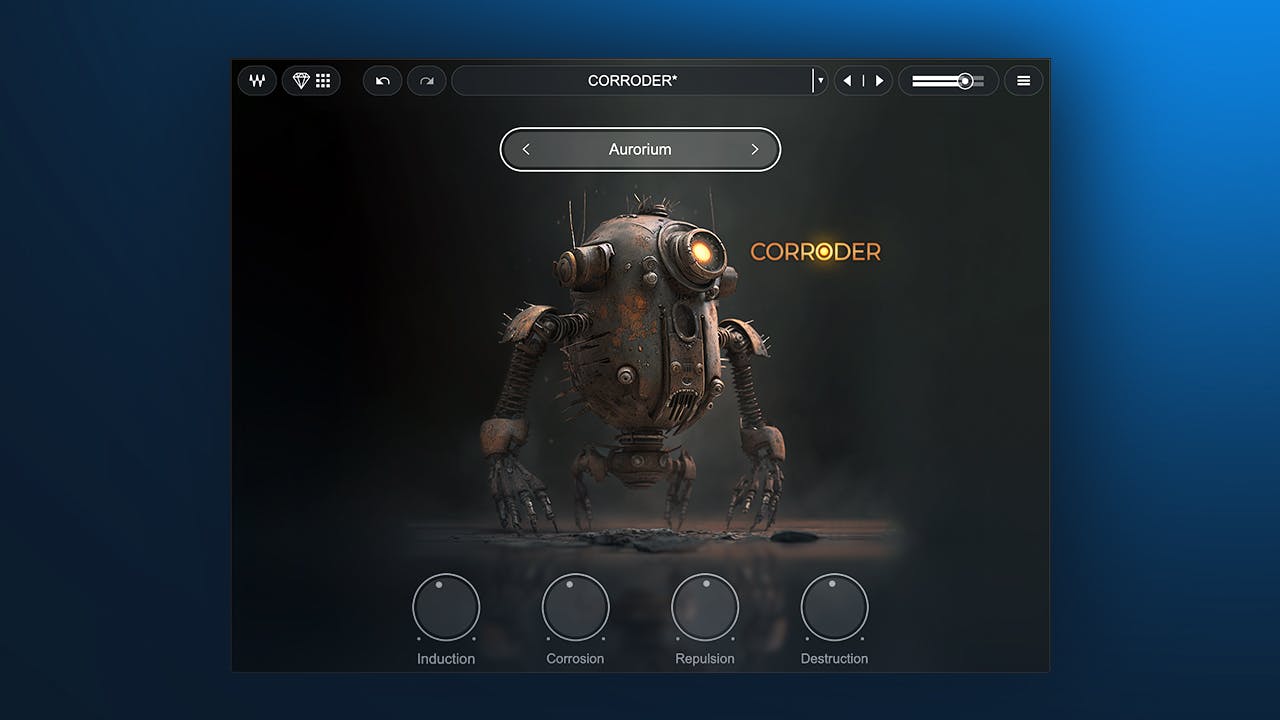
Task: Expand the preset dropdown arrow
Action: point(821,81)
